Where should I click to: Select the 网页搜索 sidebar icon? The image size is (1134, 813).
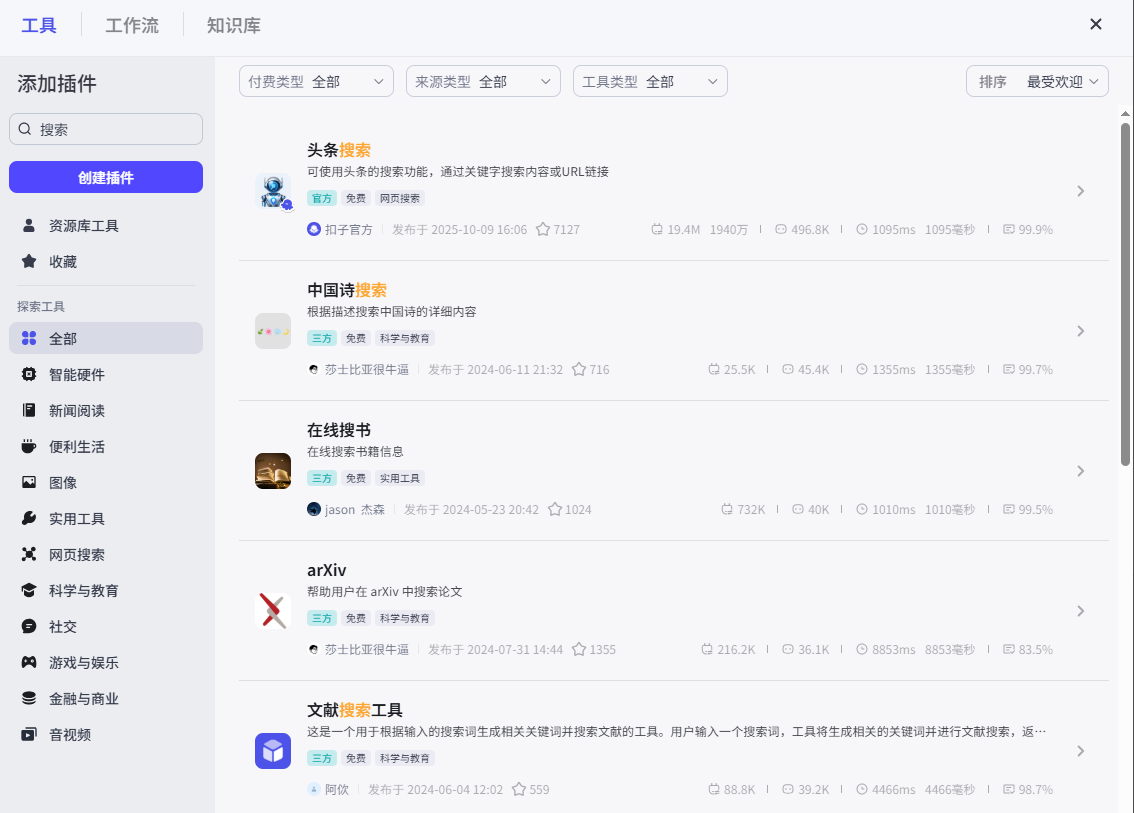click(x=30, y=554)
